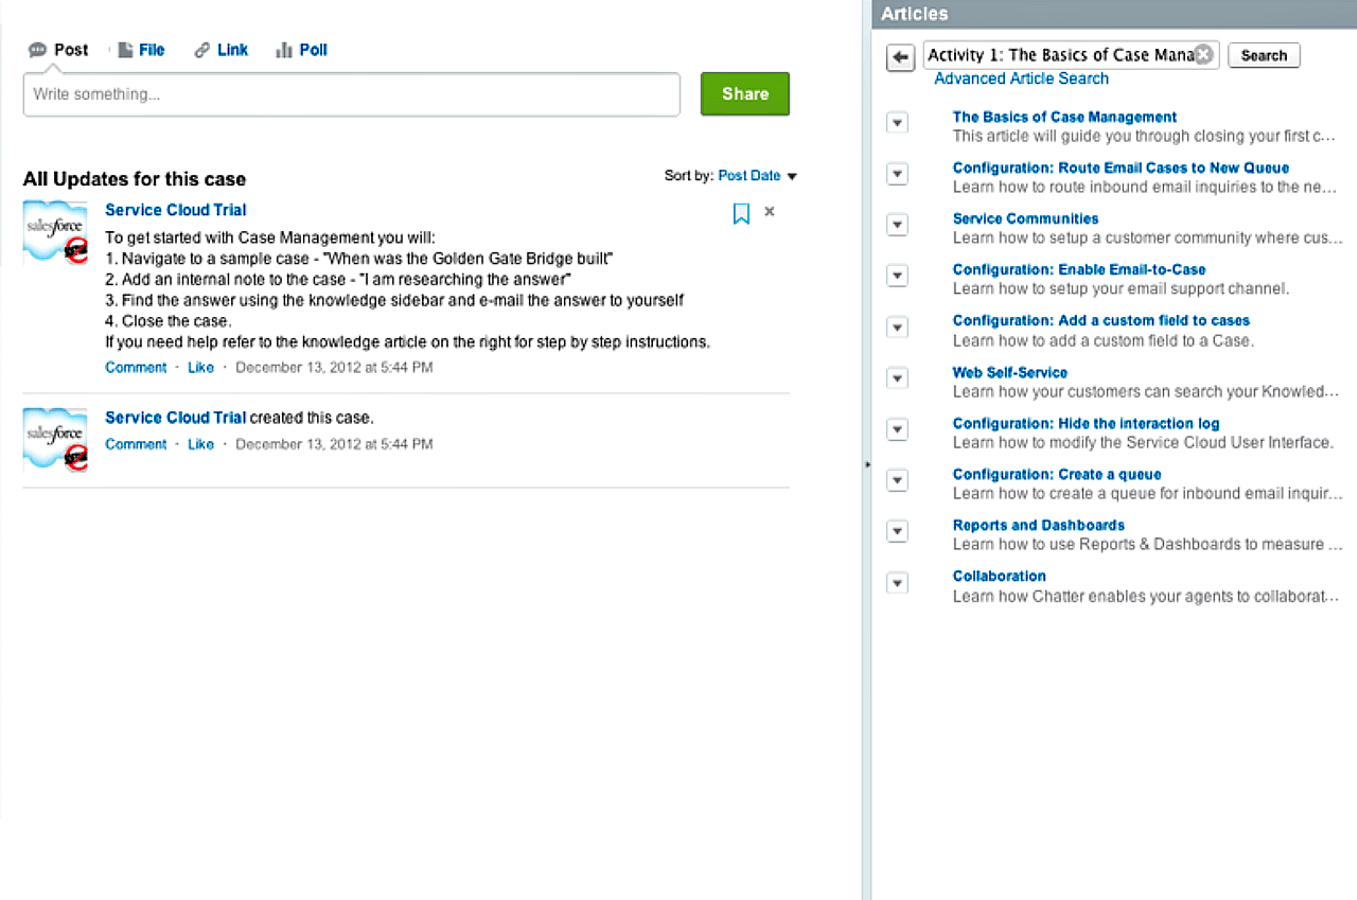Click Salesforce avatar on created-case post
1357x900 pixels.
[x=55, y=440]
